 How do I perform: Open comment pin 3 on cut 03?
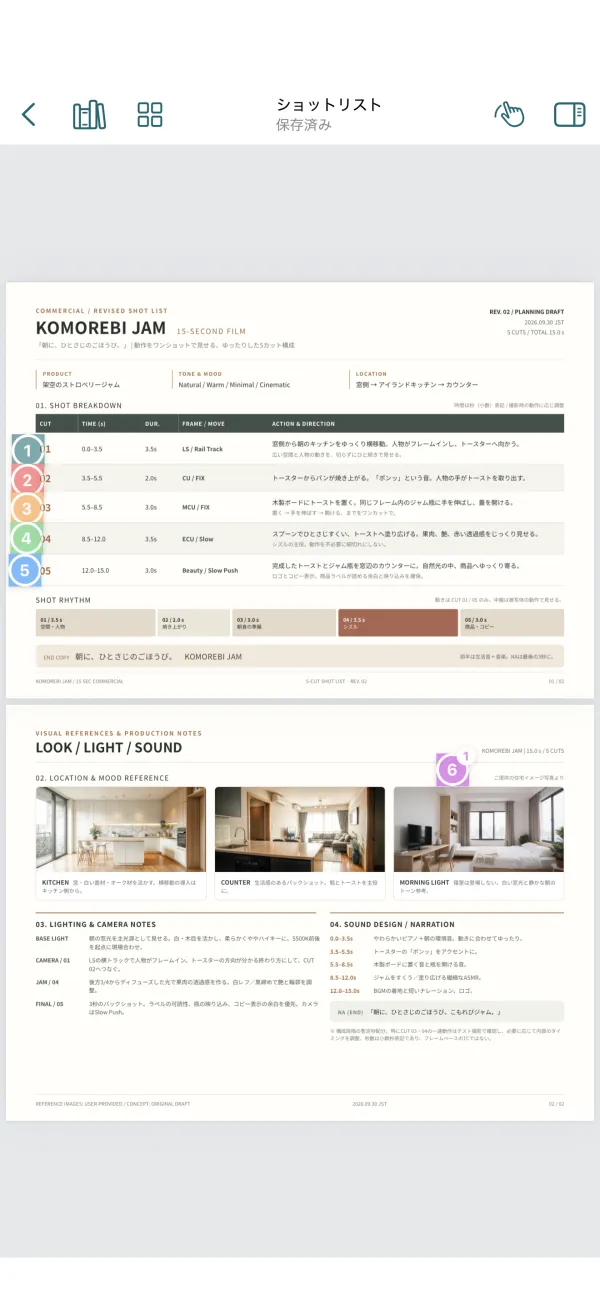28,509
